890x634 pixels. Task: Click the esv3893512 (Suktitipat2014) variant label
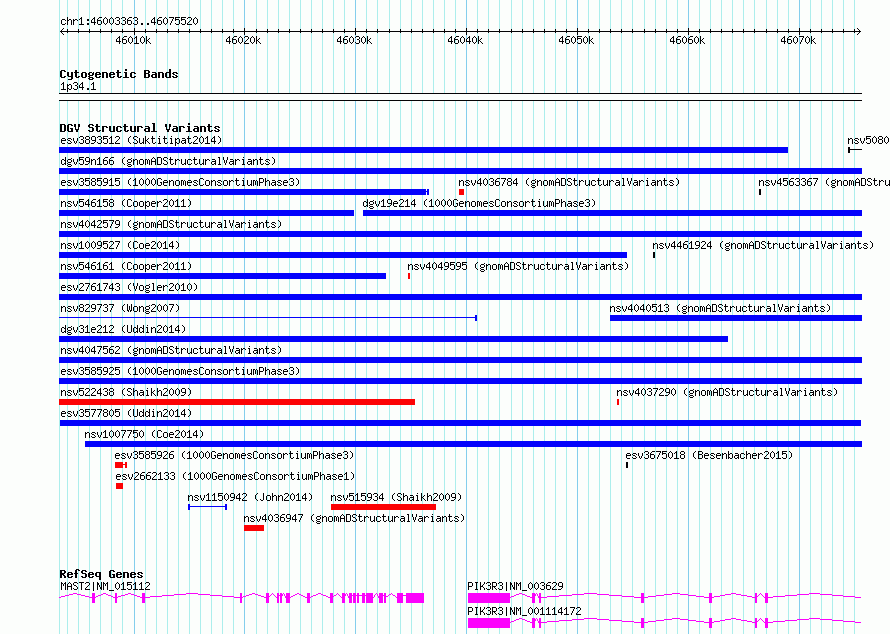[141, 140]
